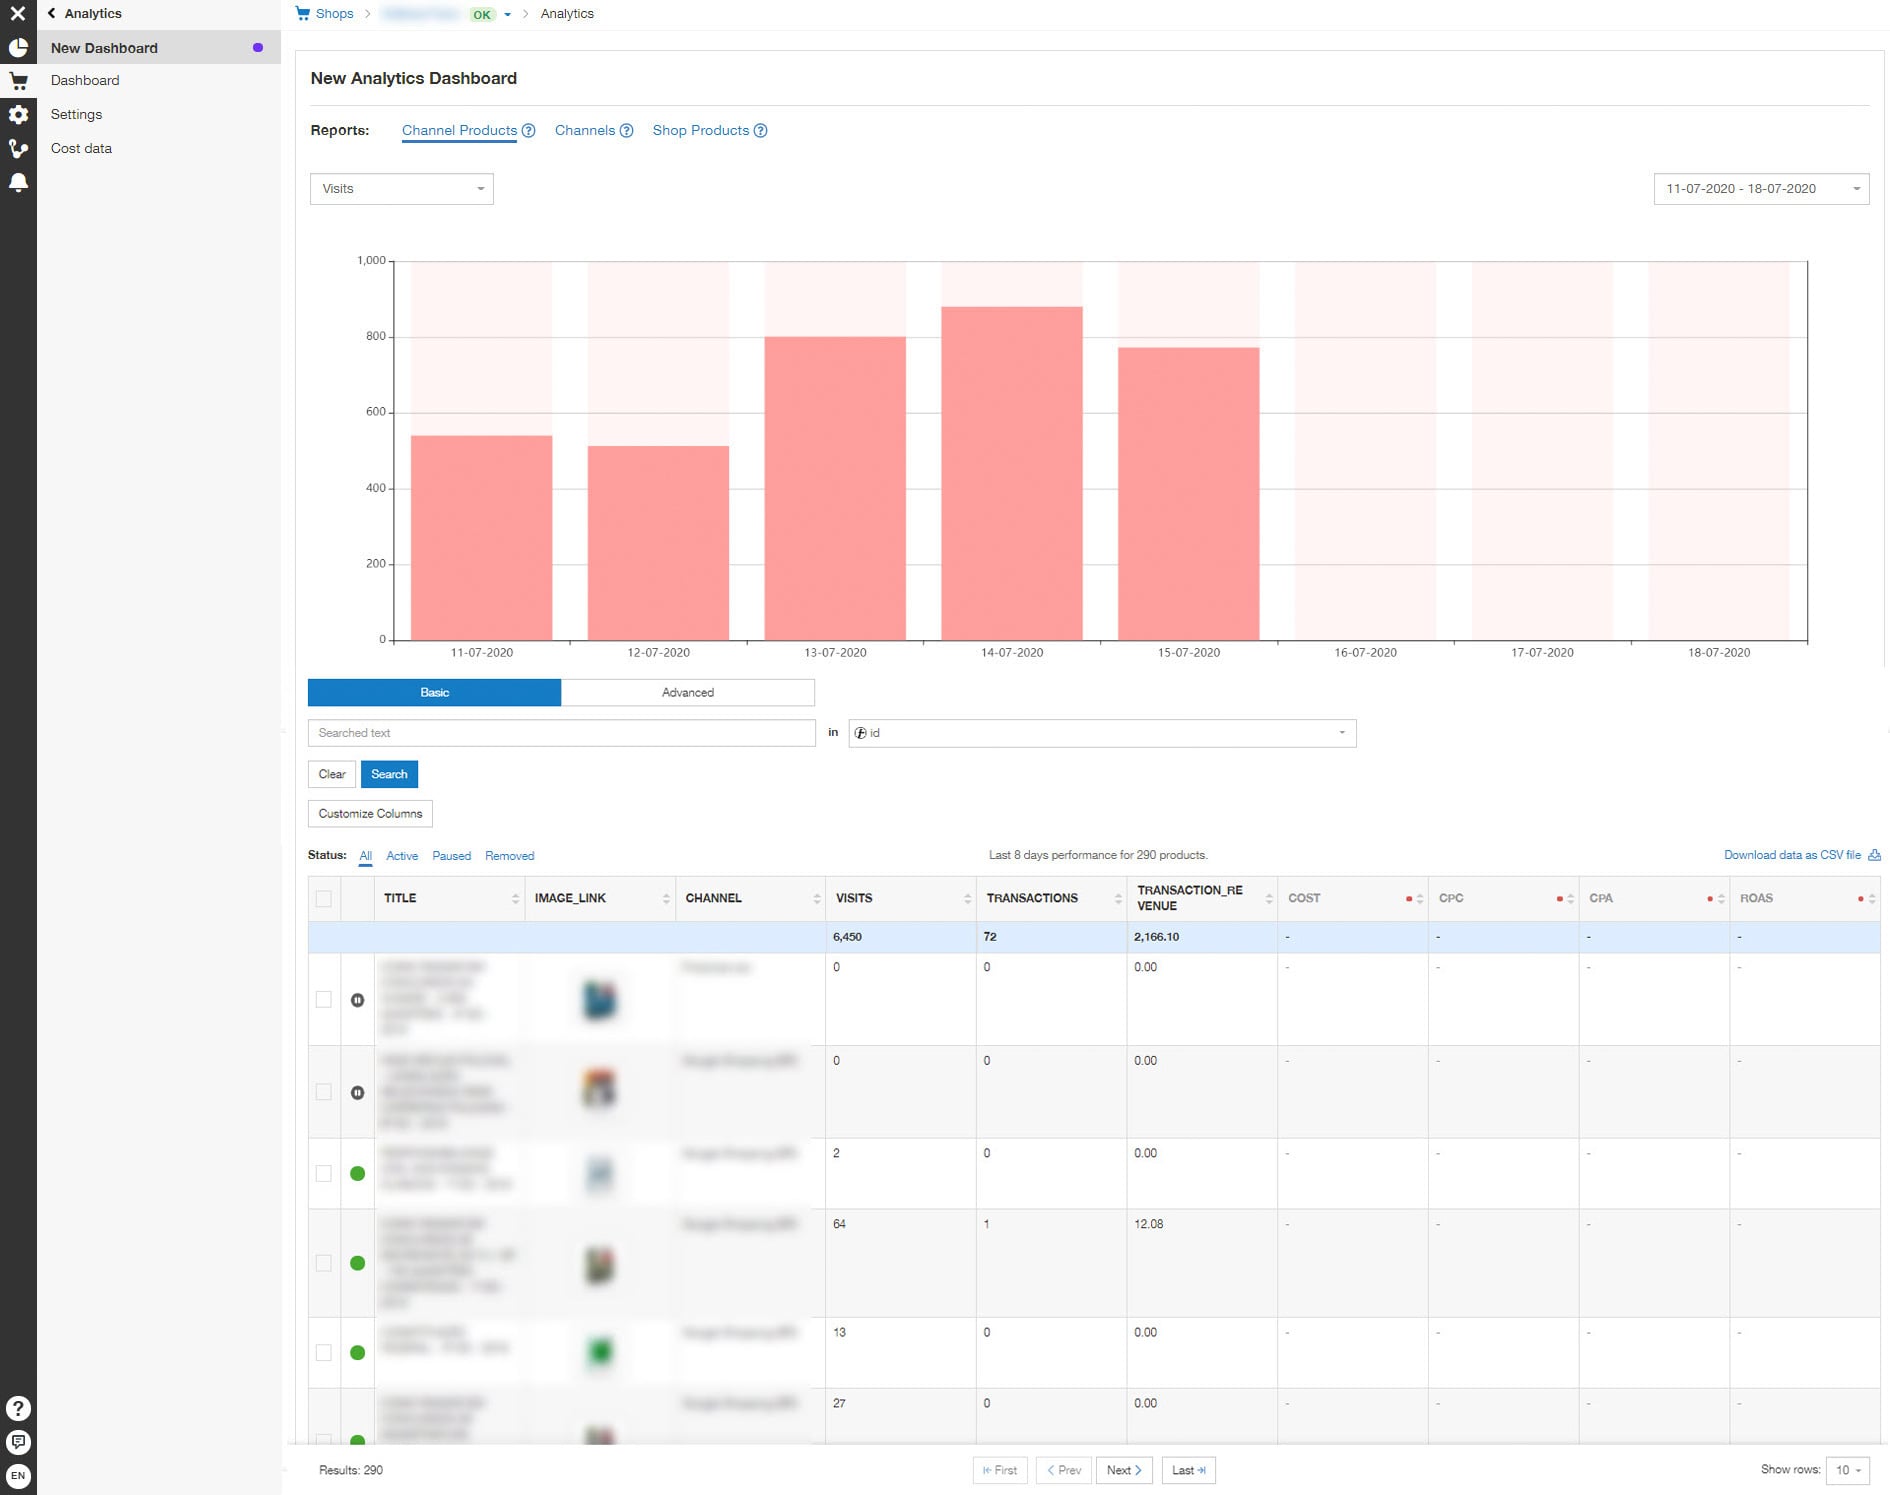The image size is (1890, 1495).
Task: Open notifications bell icon
Action: (x=18, y=183)
